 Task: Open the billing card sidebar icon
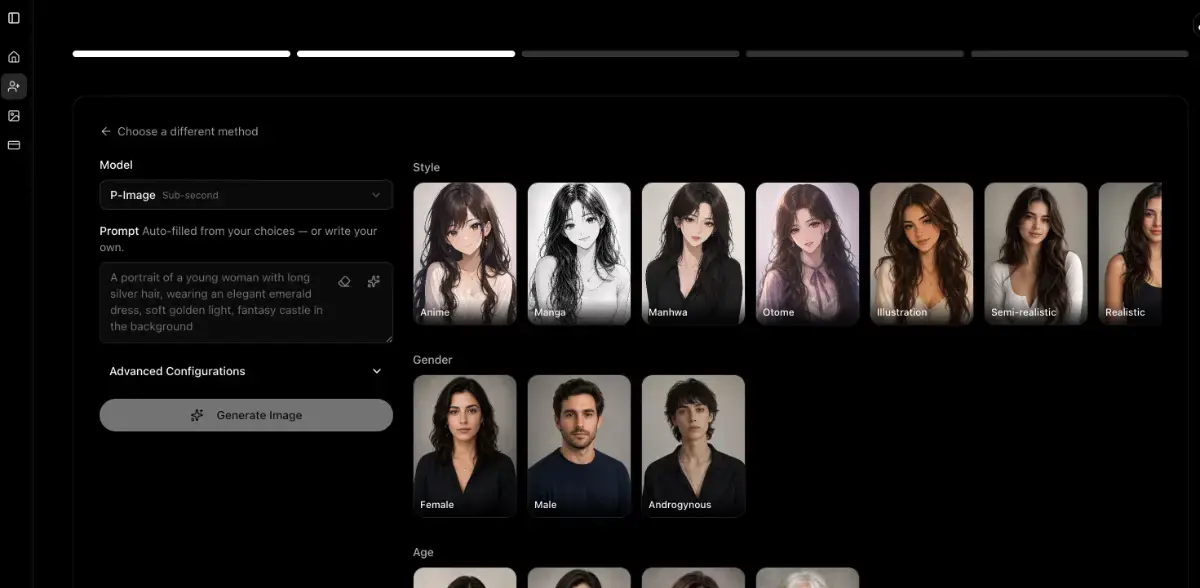click(14, 145)
